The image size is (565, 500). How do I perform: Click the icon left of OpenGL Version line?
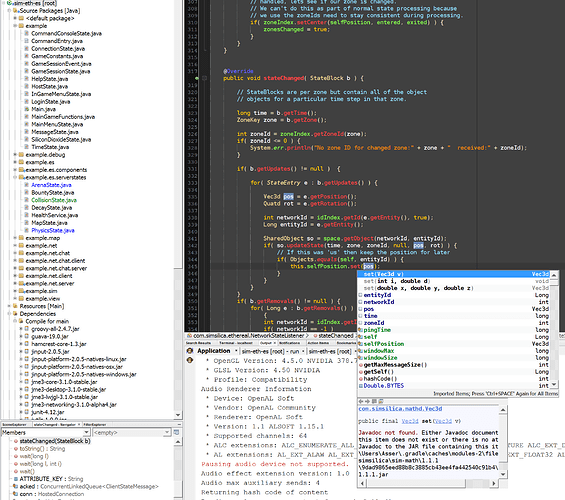coord(190,360)
